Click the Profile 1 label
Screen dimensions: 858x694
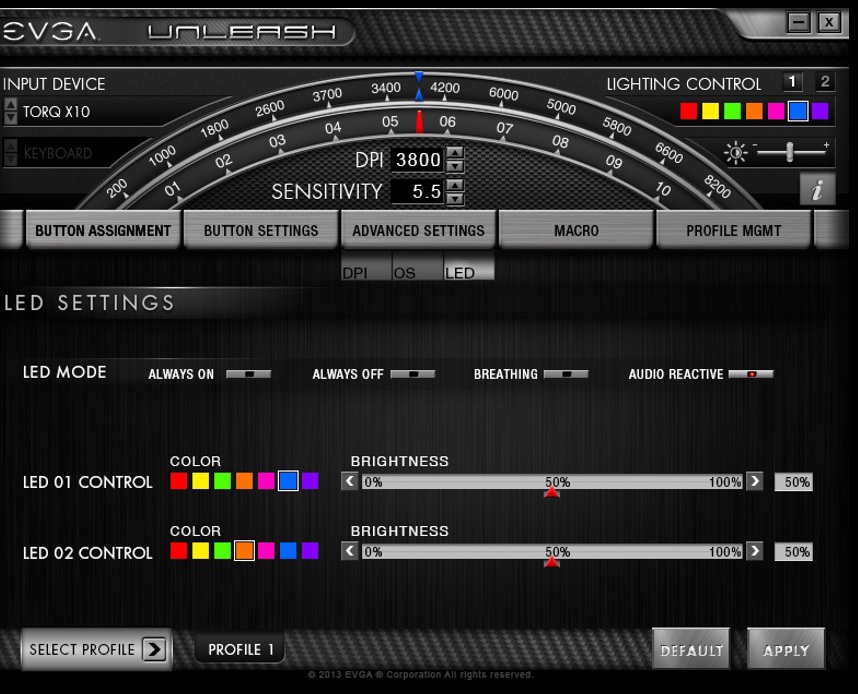point(240,649)
